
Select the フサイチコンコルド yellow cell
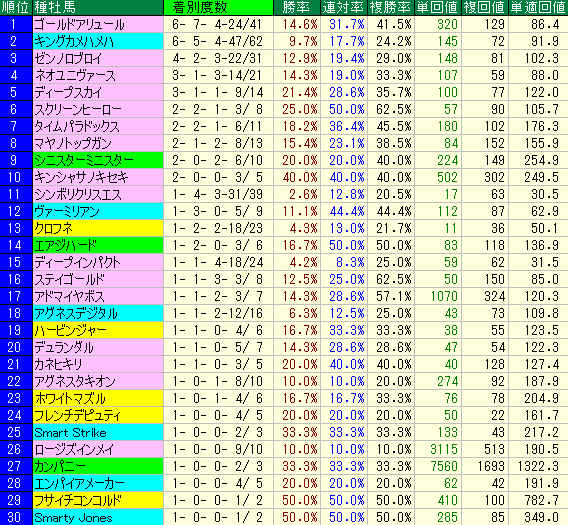[x=98, y=500]
